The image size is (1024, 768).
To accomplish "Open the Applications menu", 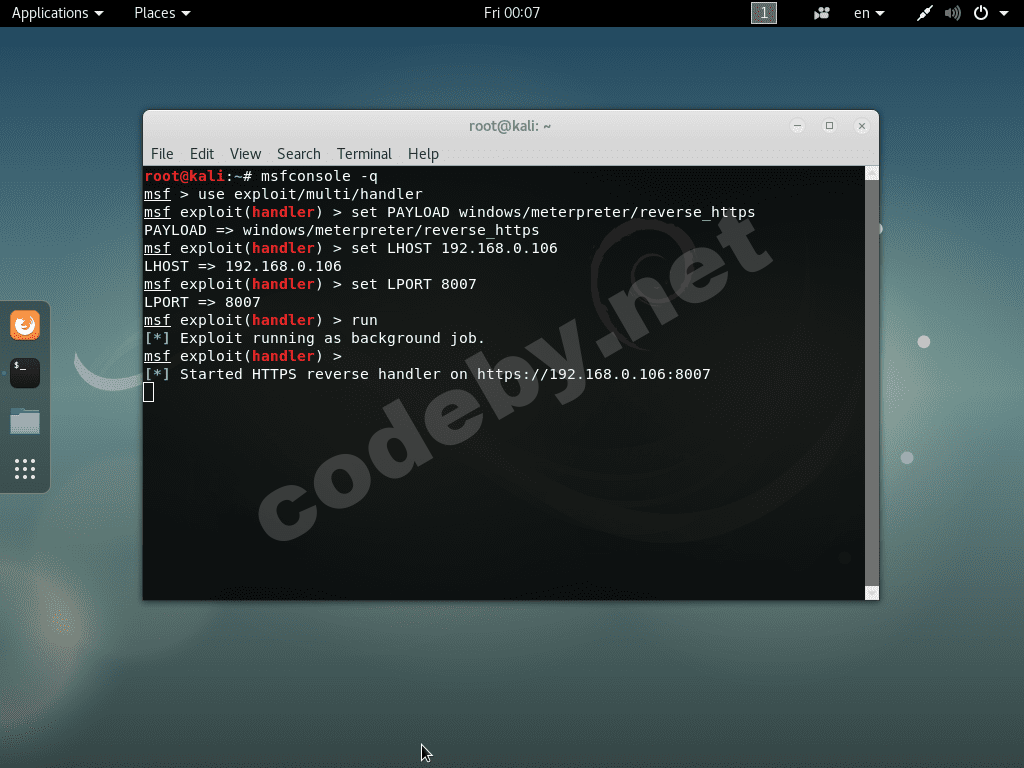I will [x=57, y=13].
